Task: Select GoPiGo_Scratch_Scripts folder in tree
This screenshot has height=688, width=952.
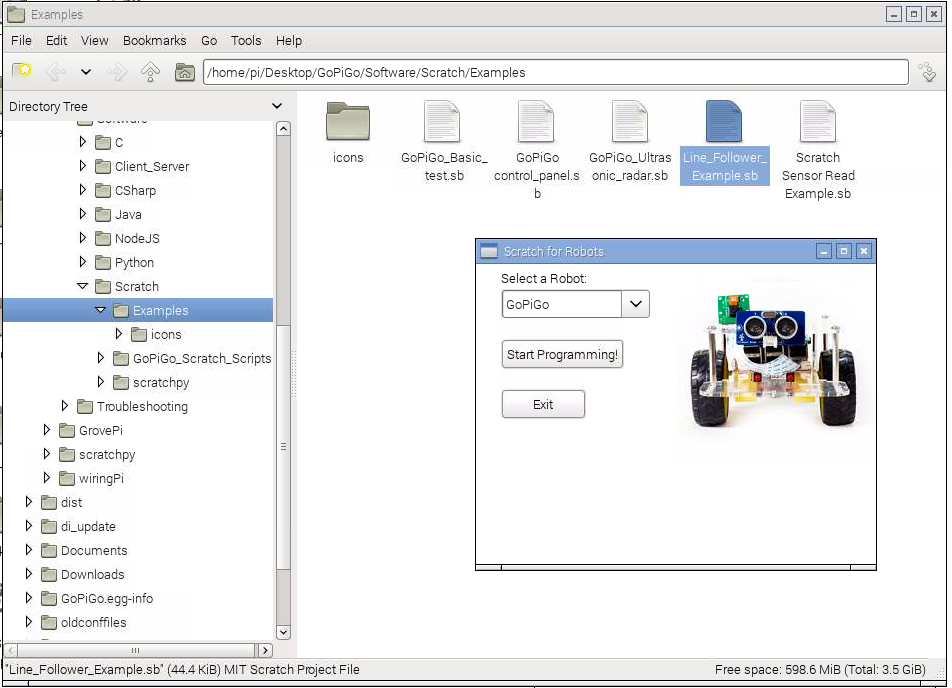Action: tap(202, 358)
